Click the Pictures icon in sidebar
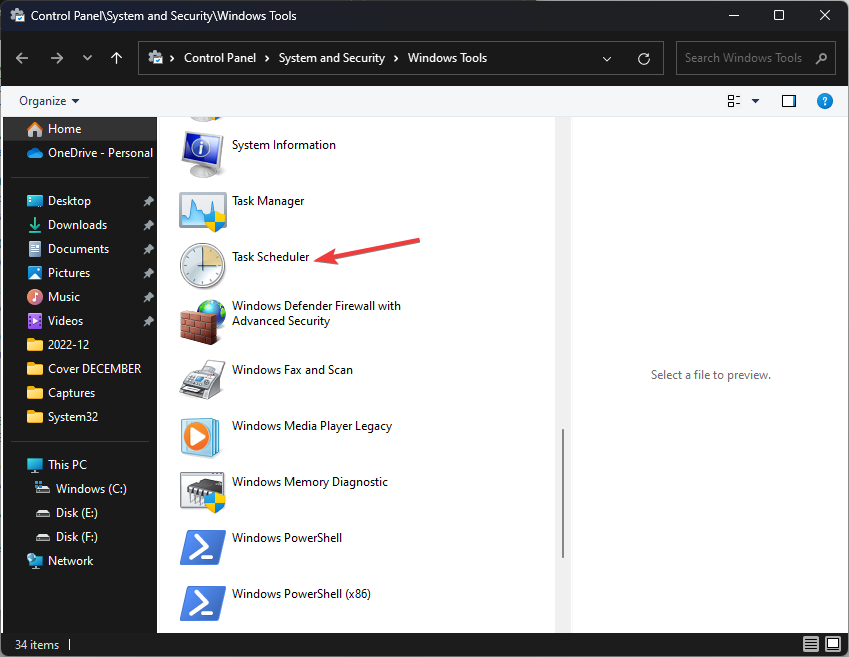Viewport: 849px width, 657px height. (35, 273)
